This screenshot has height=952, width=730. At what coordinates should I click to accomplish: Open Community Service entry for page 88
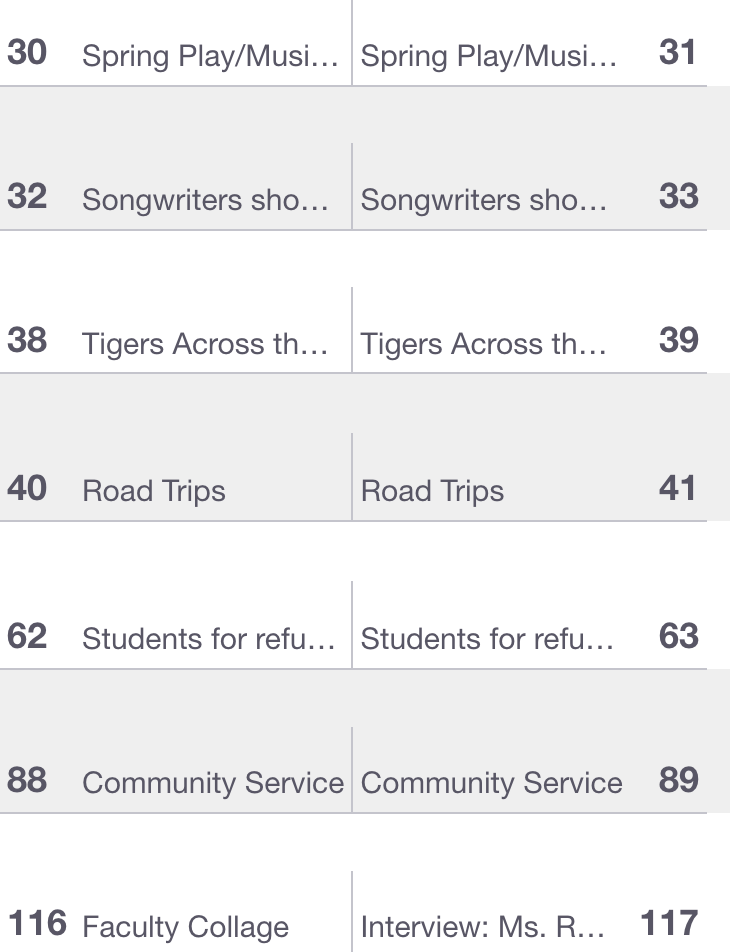(213, 783)
